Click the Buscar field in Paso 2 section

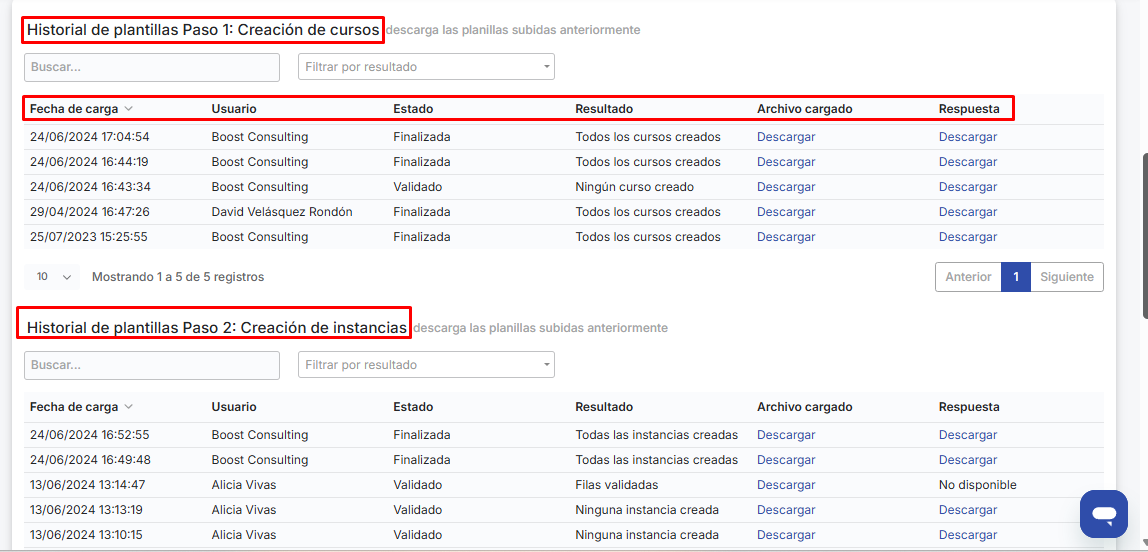click(152, 365)
